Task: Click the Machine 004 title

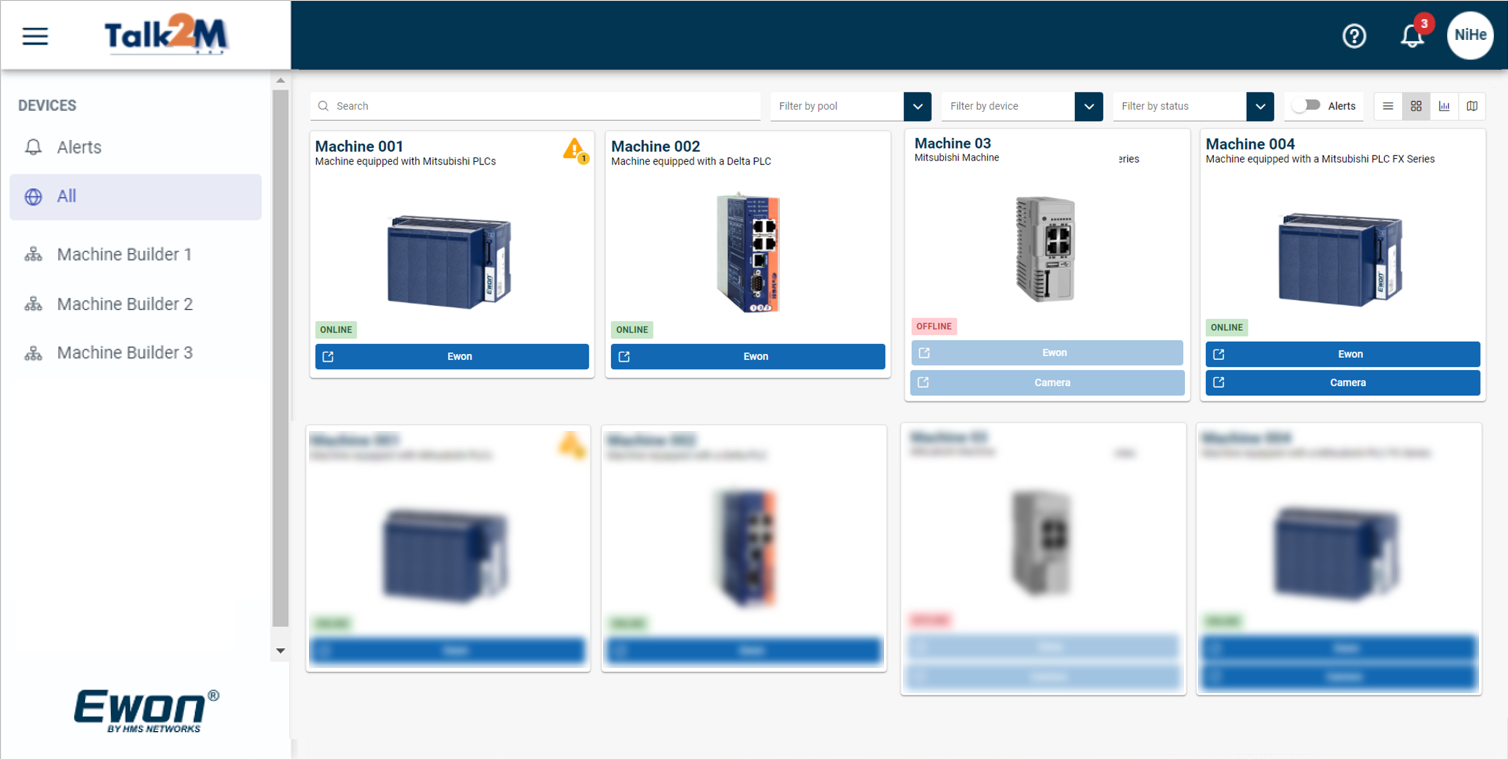Action: point(1250,145)
